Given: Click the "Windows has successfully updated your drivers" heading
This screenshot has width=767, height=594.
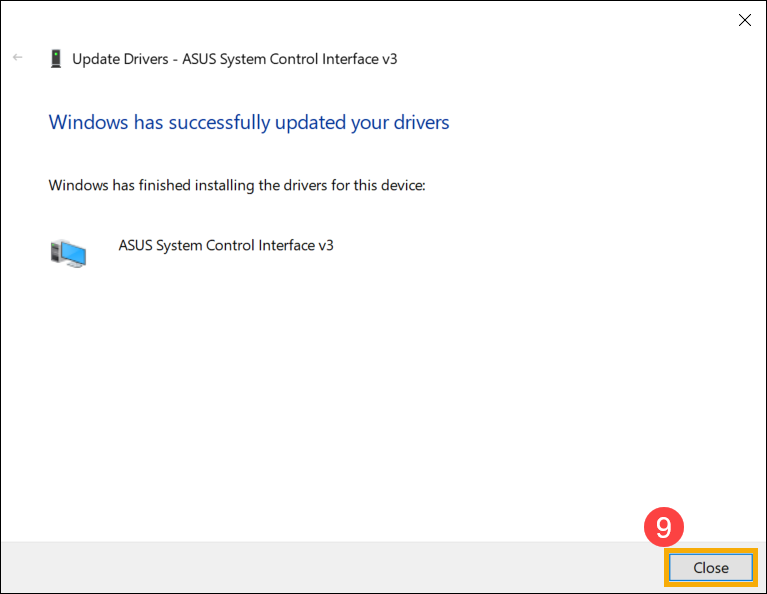Looking at the screenshot, I should [248, 122].
